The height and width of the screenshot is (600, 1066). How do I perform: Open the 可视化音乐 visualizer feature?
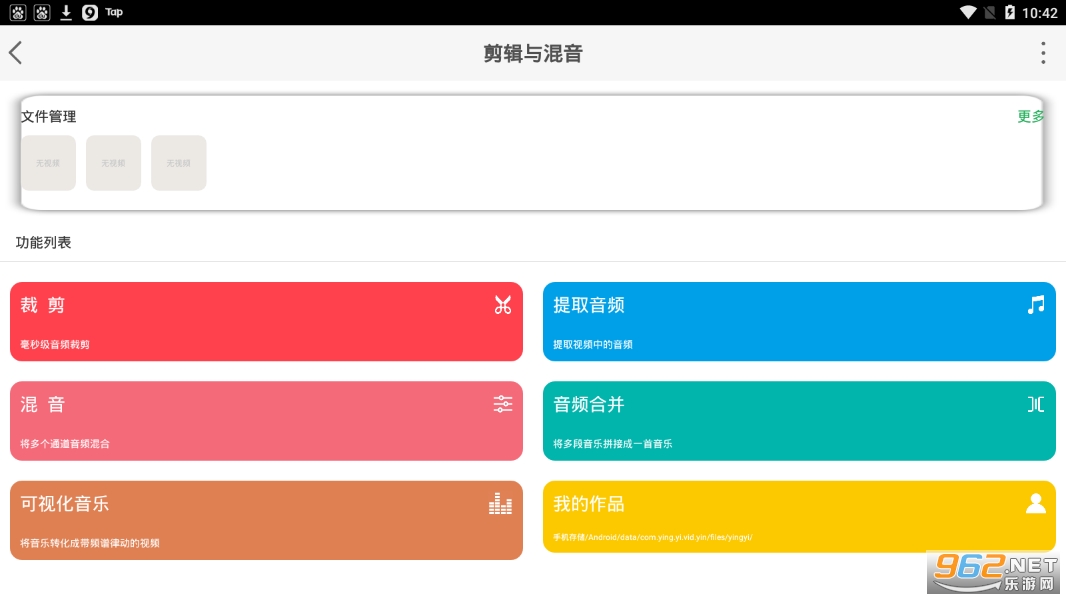click(266, 520)
